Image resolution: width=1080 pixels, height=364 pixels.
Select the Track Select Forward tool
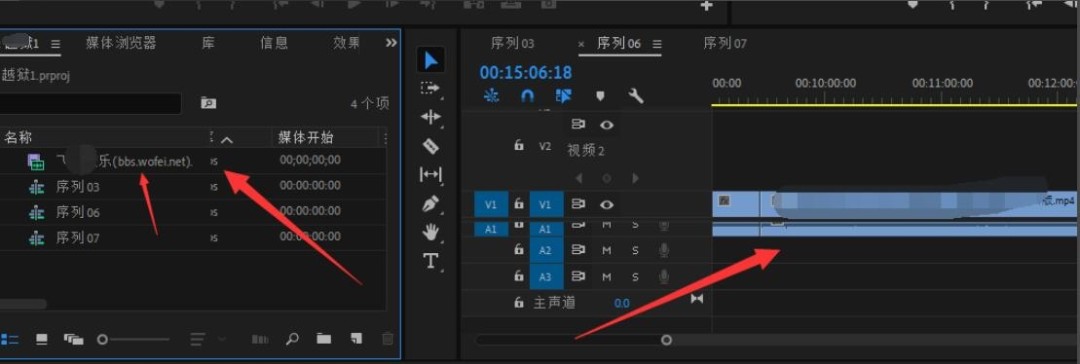click(430, 89)
